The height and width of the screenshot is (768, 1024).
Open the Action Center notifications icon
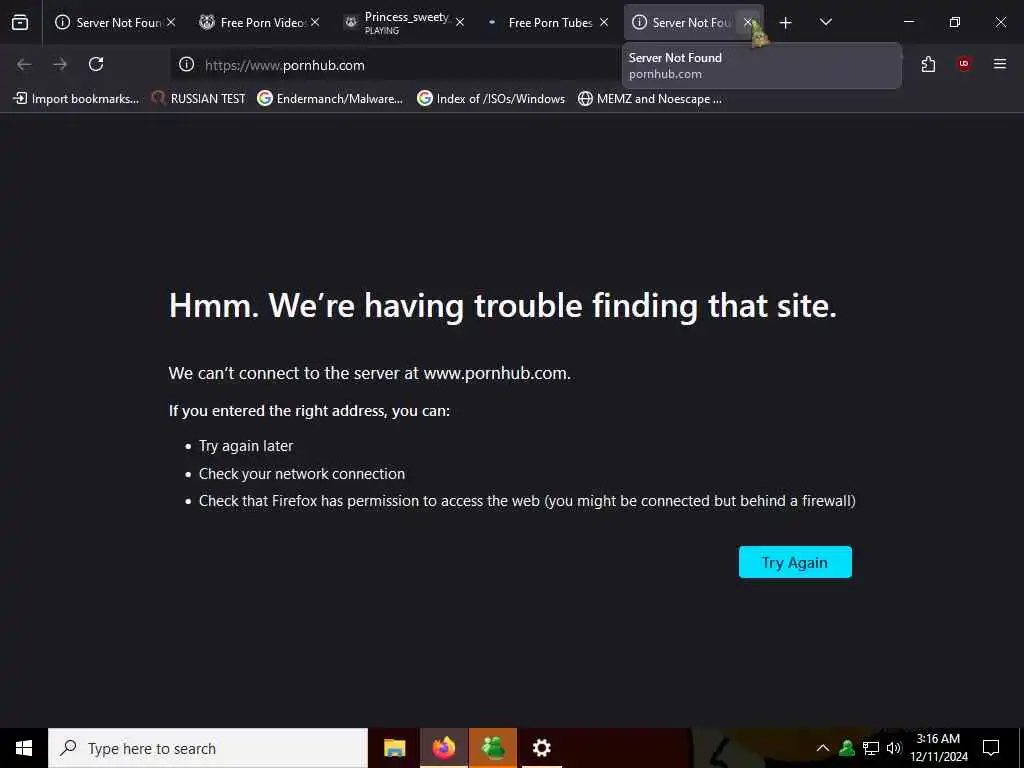tap(991, 748)
